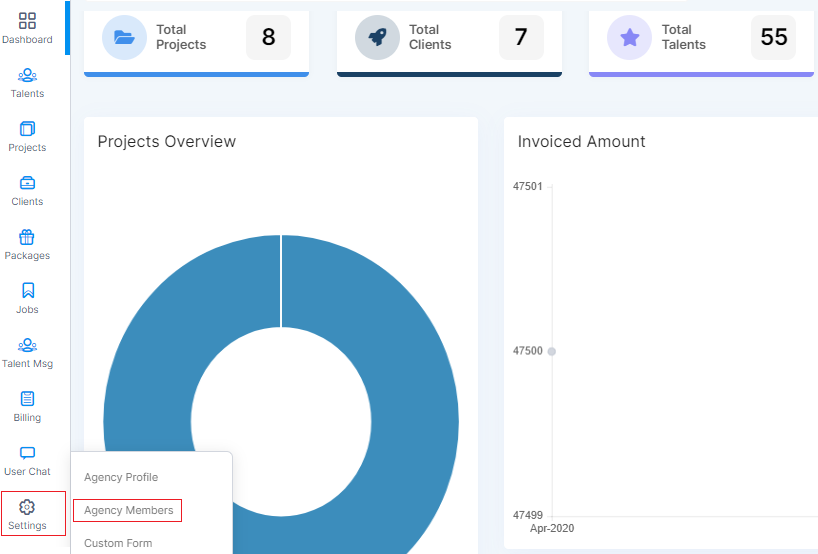Click the Projects sidebar label

27,148
